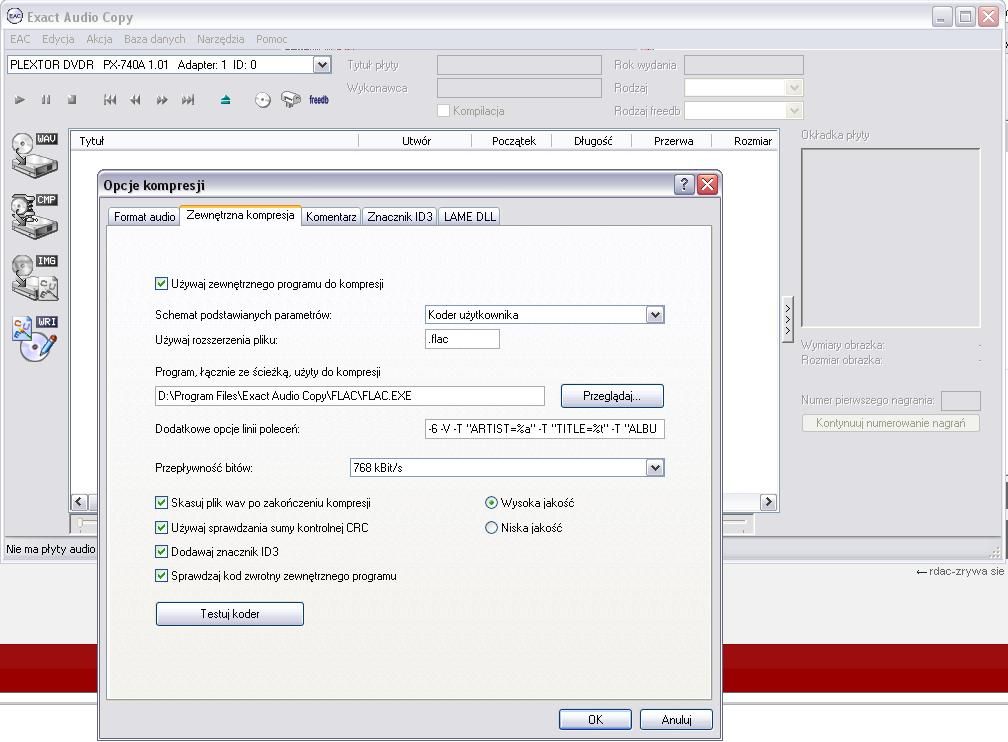Toggle 'Używaj sprawdzania sumy kontrolnej CRC'
This screenshot has width=1008, height=742.
[161, 528]
